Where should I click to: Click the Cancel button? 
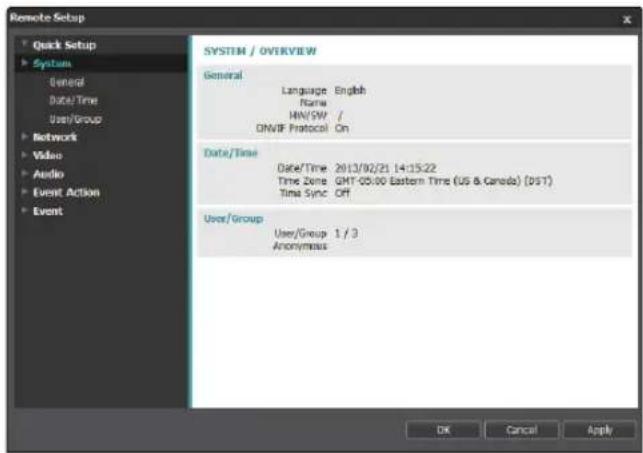(522, 430)
